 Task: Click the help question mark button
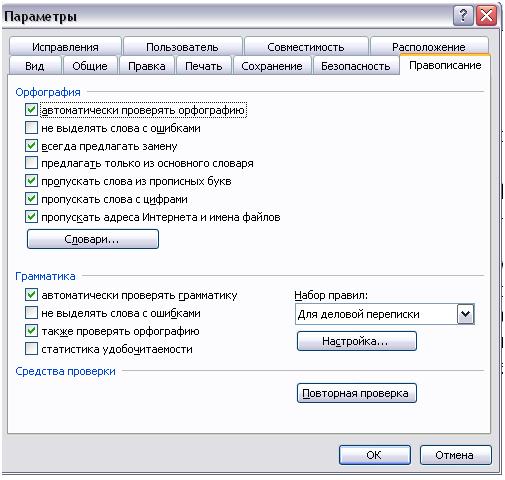(x=463, y=16)
